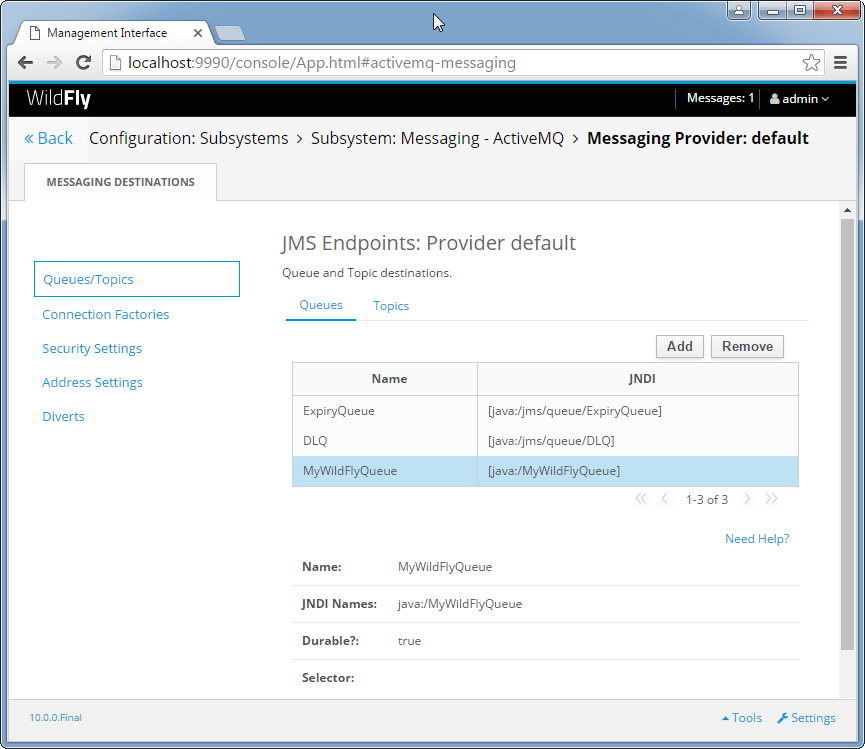The image size is (865, 749).
Task: Go to next page of queue table
Action: coord(747,499)
